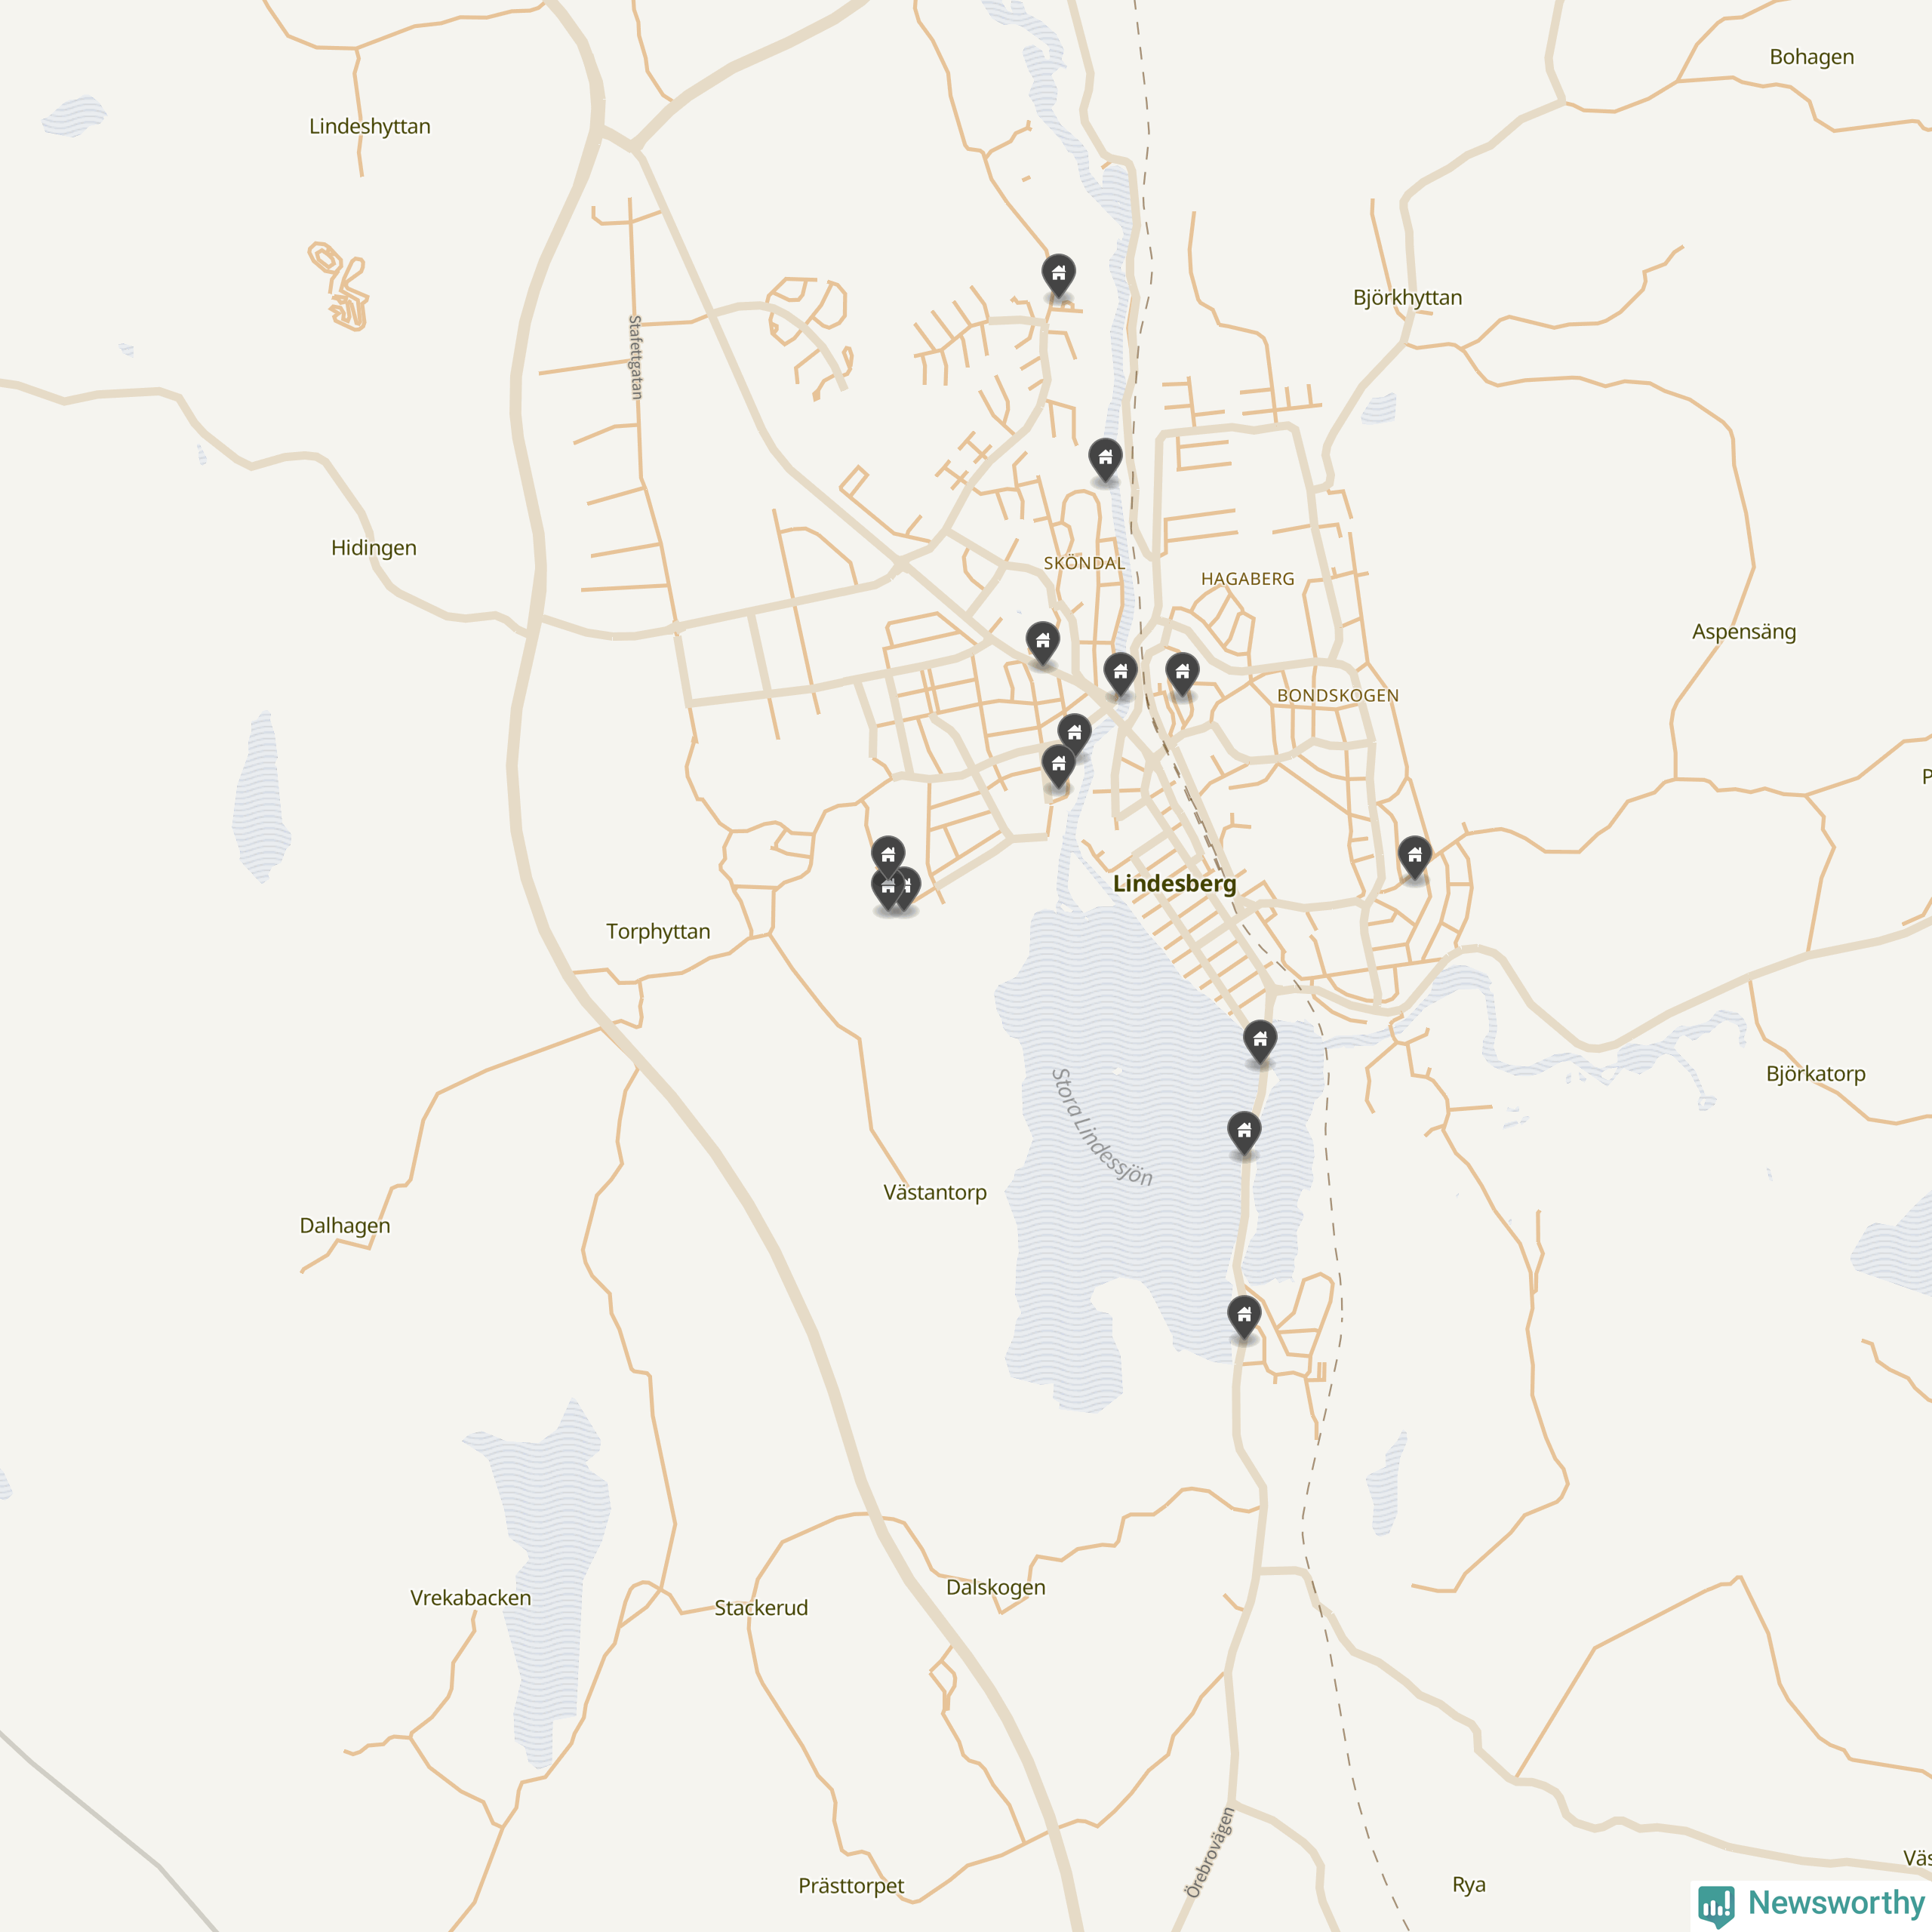
Task: Click the northernmost house marker near the river
Action: [x=1058, y=275]
